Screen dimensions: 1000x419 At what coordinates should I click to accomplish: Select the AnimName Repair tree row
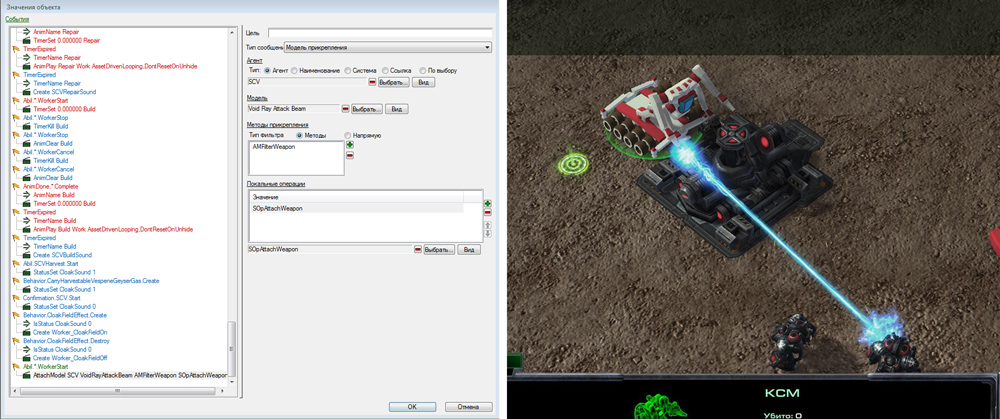pyautogui.click(x=56, y=31)
